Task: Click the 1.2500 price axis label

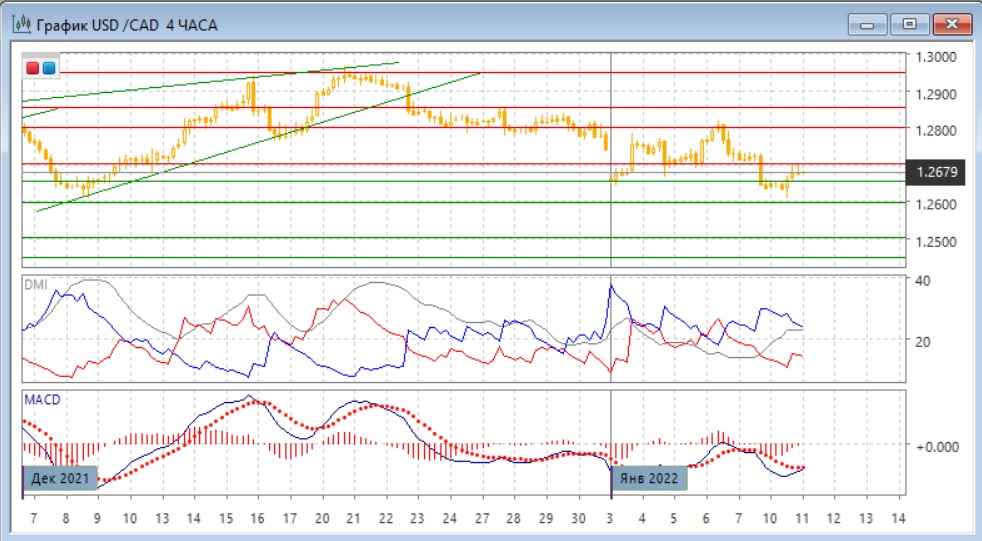Action: click(937, 241)
